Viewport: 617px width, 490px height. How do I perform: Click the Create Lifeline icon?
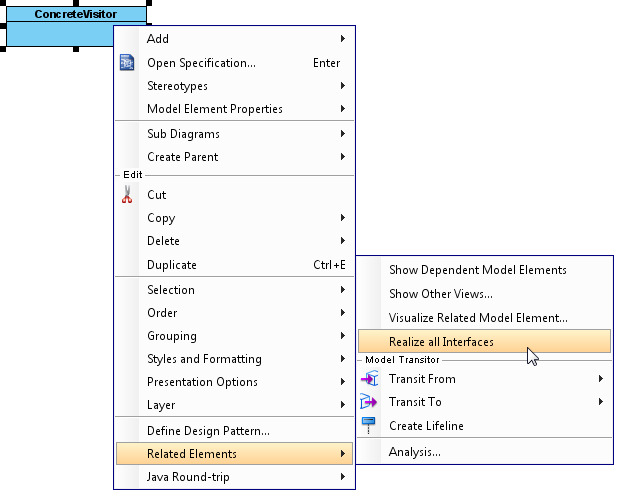click(x=368, y=425)
